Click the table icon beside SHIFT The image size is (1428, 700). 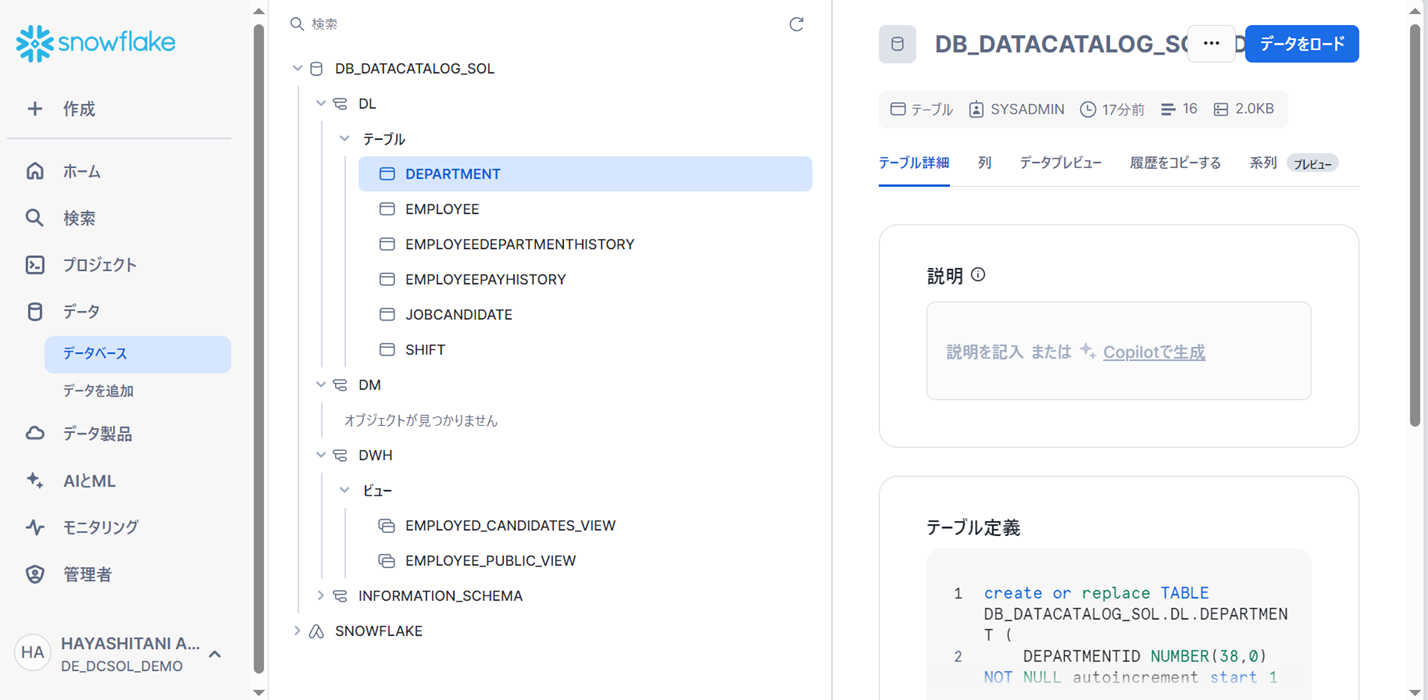387,349
